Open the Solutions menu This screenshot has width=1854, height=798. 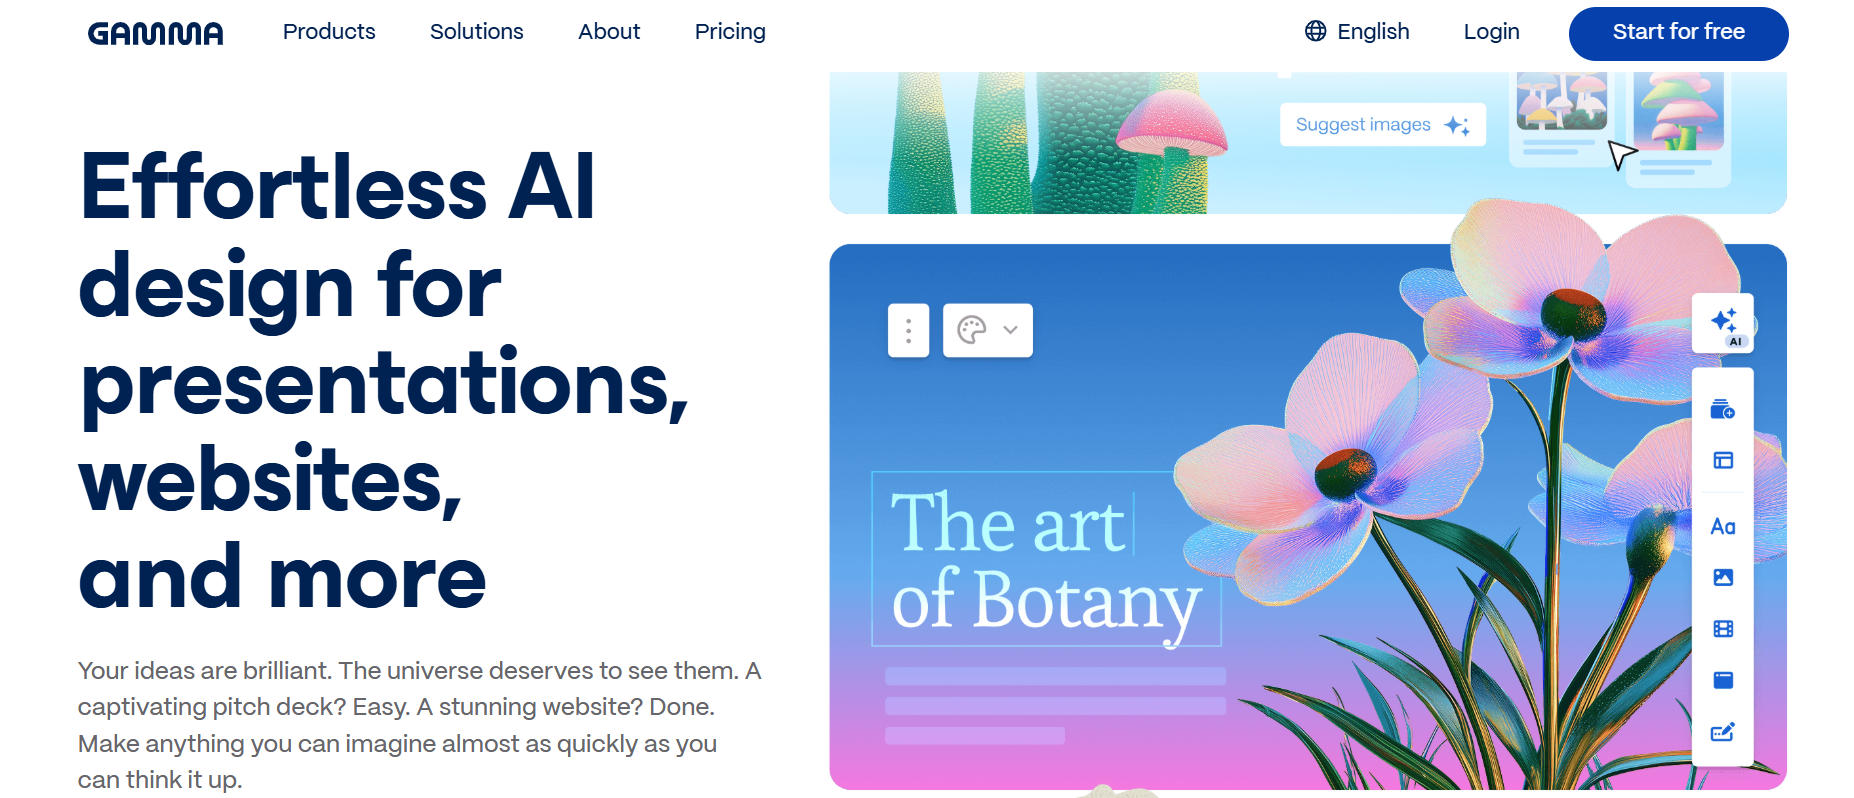(x=476, y=32)
